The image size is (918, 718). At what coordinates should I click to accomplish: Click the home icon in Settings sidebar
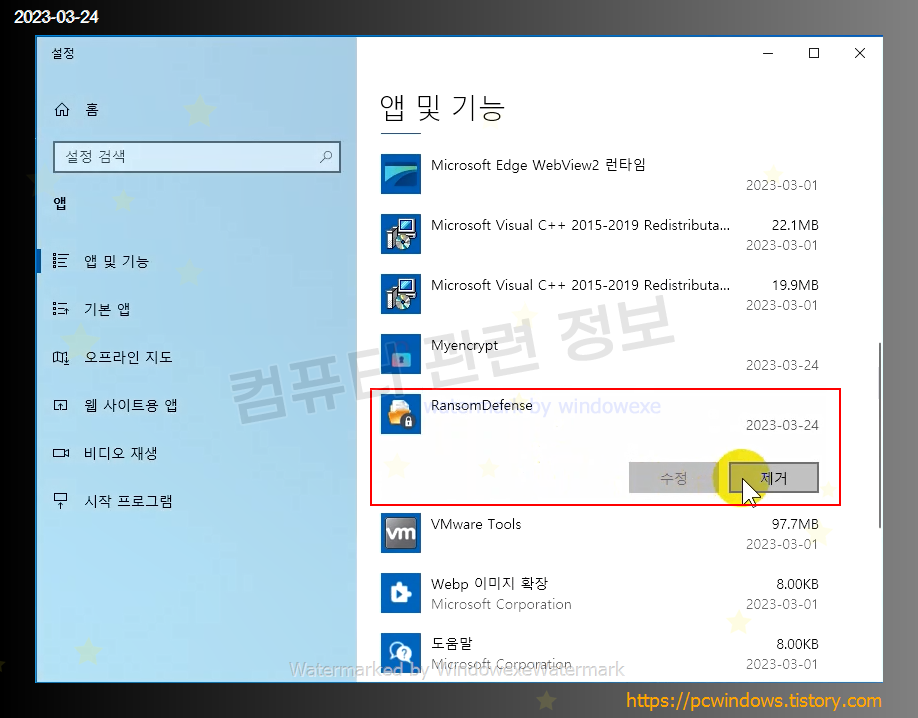[x=61, y=110]
